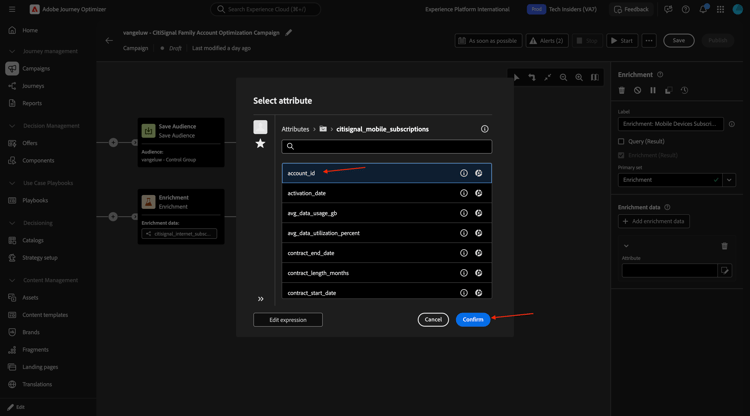This screenshot has height=416, width=750.
Task: Click info icon for activation_date row
Action: click(463, 193)
